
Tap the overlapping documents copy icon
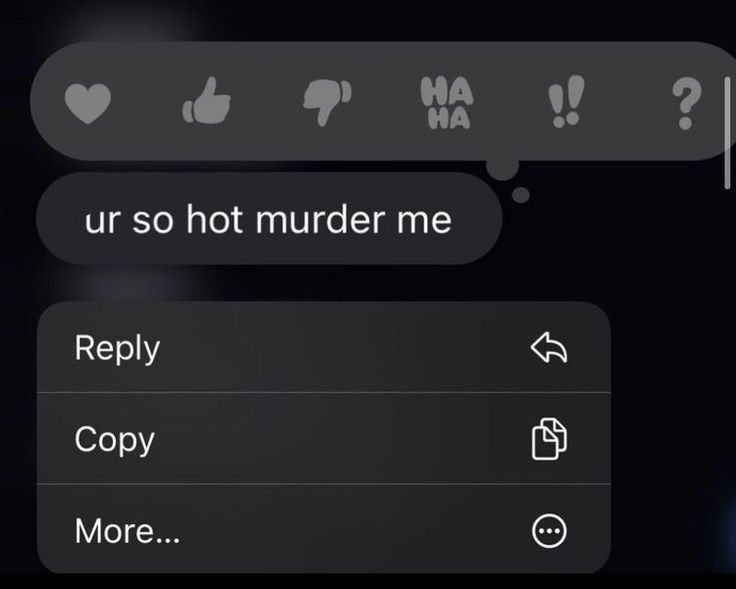(x=549, y=439)
